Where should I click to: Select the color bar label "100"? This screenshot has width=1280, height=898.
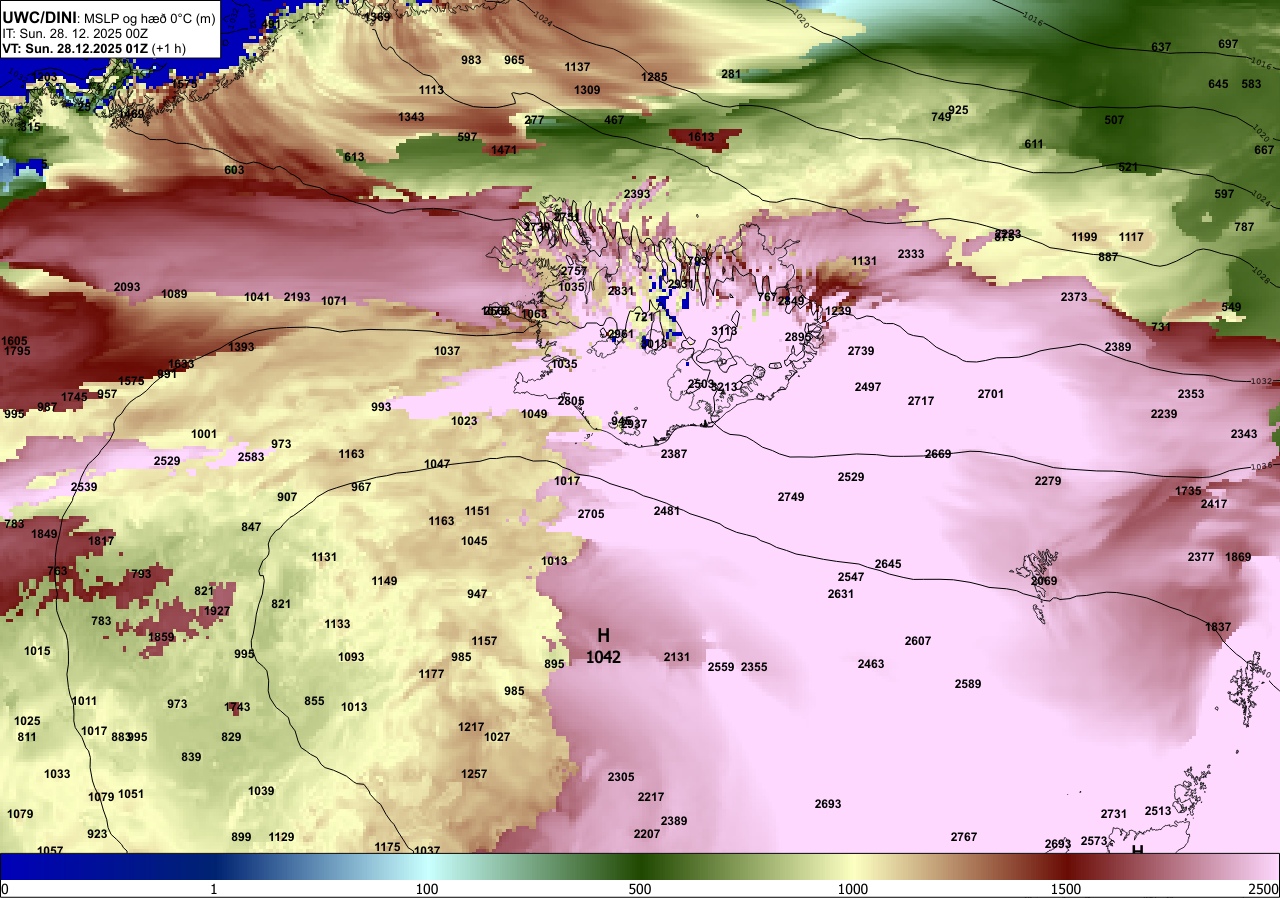coord(427,889)
